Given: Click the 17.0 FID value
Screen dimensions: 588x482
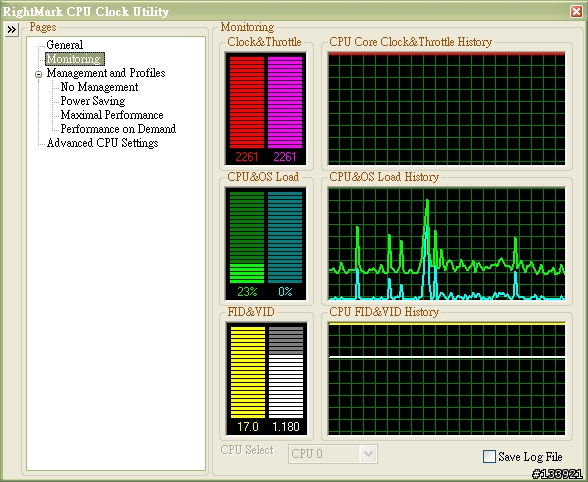Looking at the screenshot, I should [x=248, y=427].
